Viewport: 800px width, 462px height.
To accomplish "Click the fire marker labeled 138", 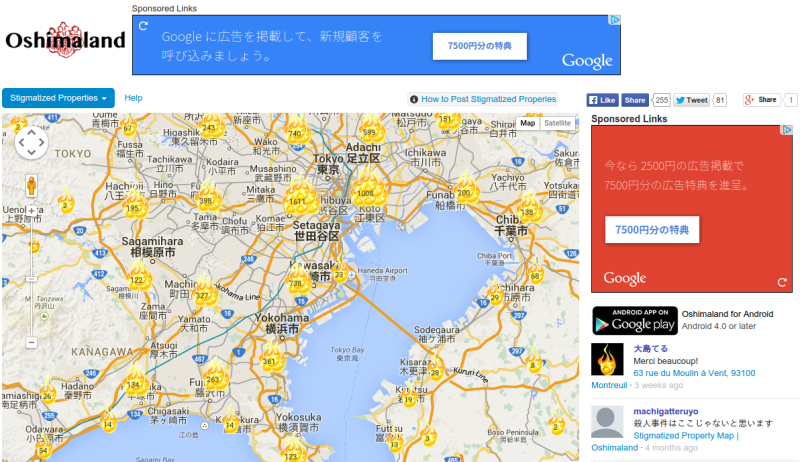I will [x=528, y=210].
